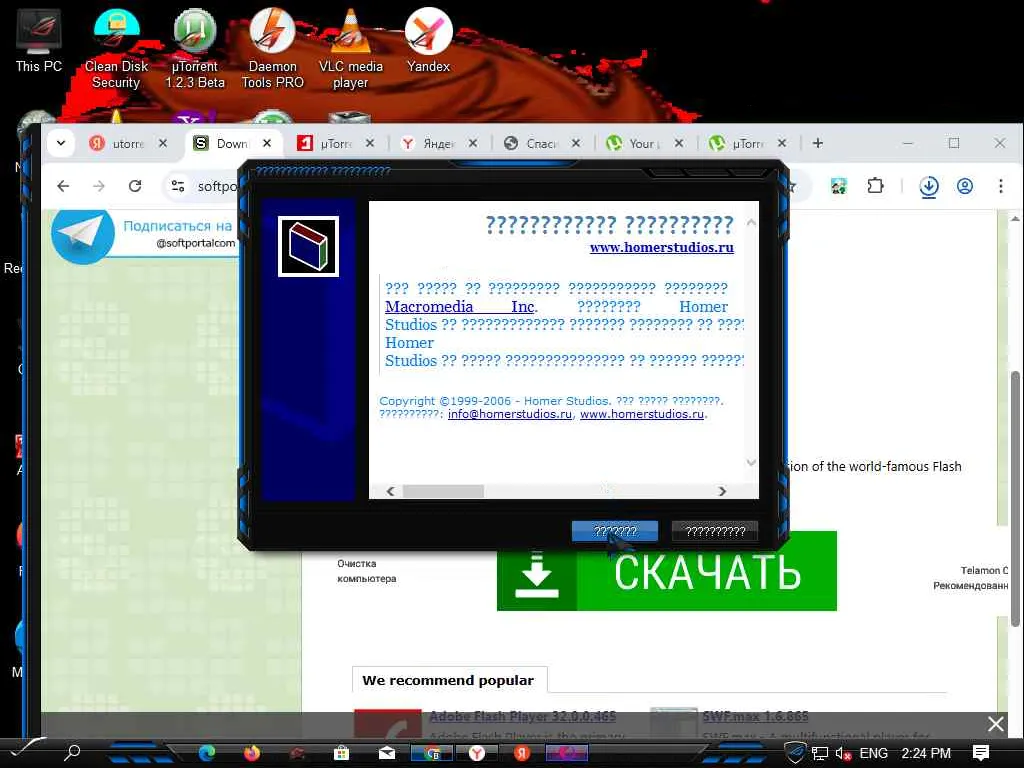Click the browser page vertical scrollbar
This screenshot has height=768, width=1024.
(x=1015, y=500)
